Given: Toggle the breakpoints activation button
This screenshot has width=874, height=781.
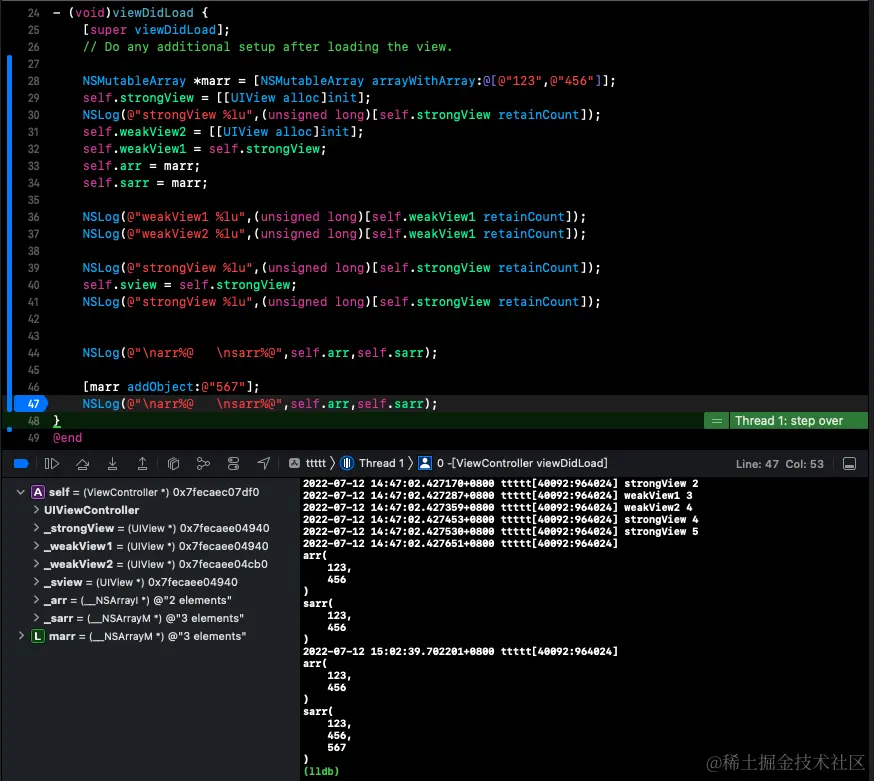Looking at the screenshot, I should click(21, 463).
